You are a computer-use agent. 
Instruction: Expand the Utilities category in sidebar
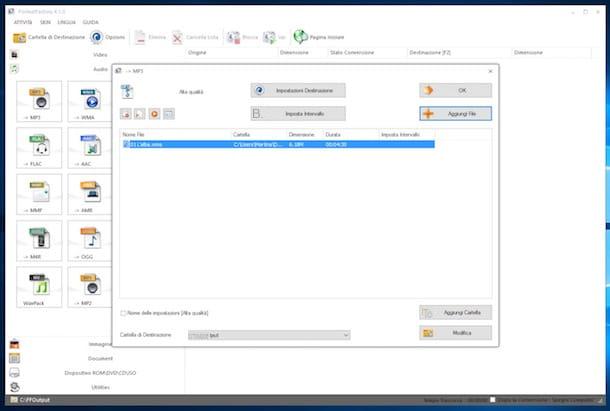click(100, 387)
